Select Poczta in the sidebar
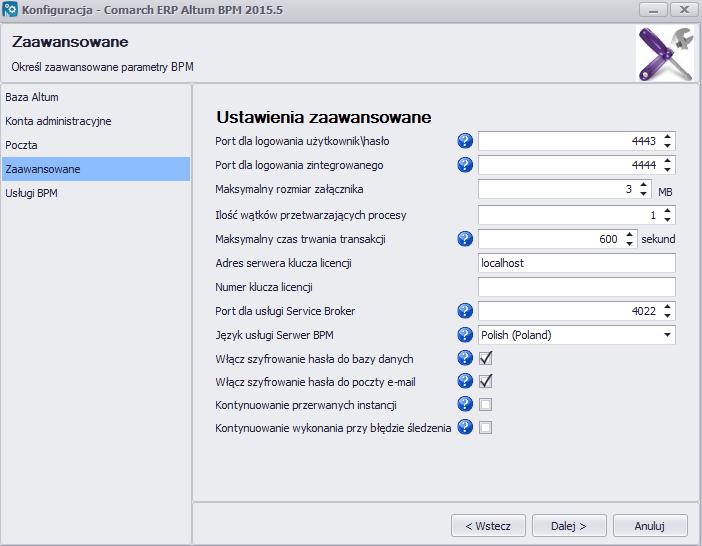Screen dimensions: 702x546 [96, 145]
